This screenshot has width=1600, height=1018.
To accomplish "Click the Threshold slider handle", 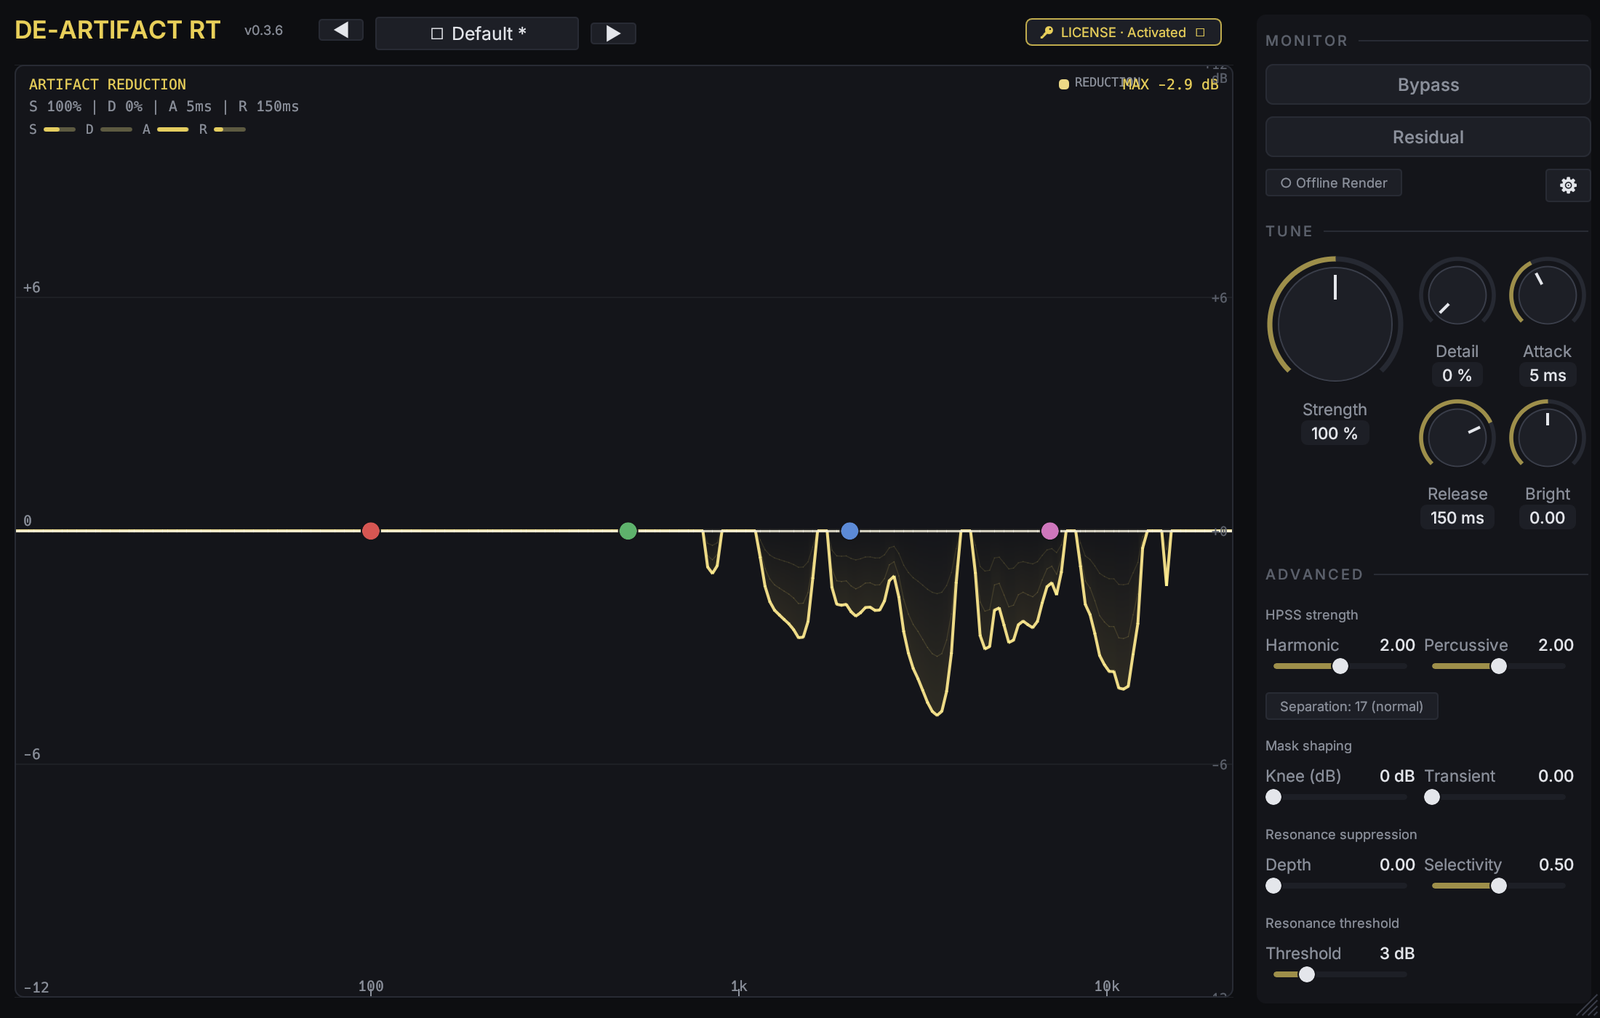I will (1306, 975).
